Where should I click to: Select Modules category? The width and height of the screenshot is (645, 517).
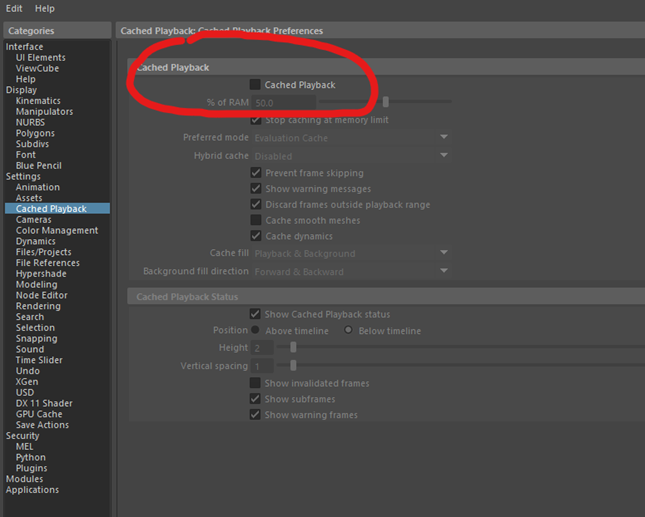tap(24, 479)
